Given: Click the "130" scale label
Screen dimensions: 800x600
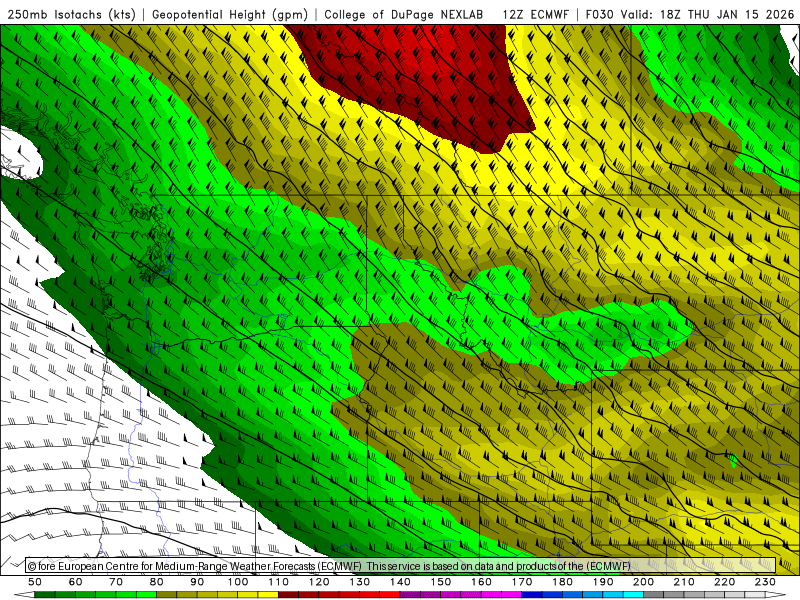Looking at the screenshot, I should click(x=359, y=582).
